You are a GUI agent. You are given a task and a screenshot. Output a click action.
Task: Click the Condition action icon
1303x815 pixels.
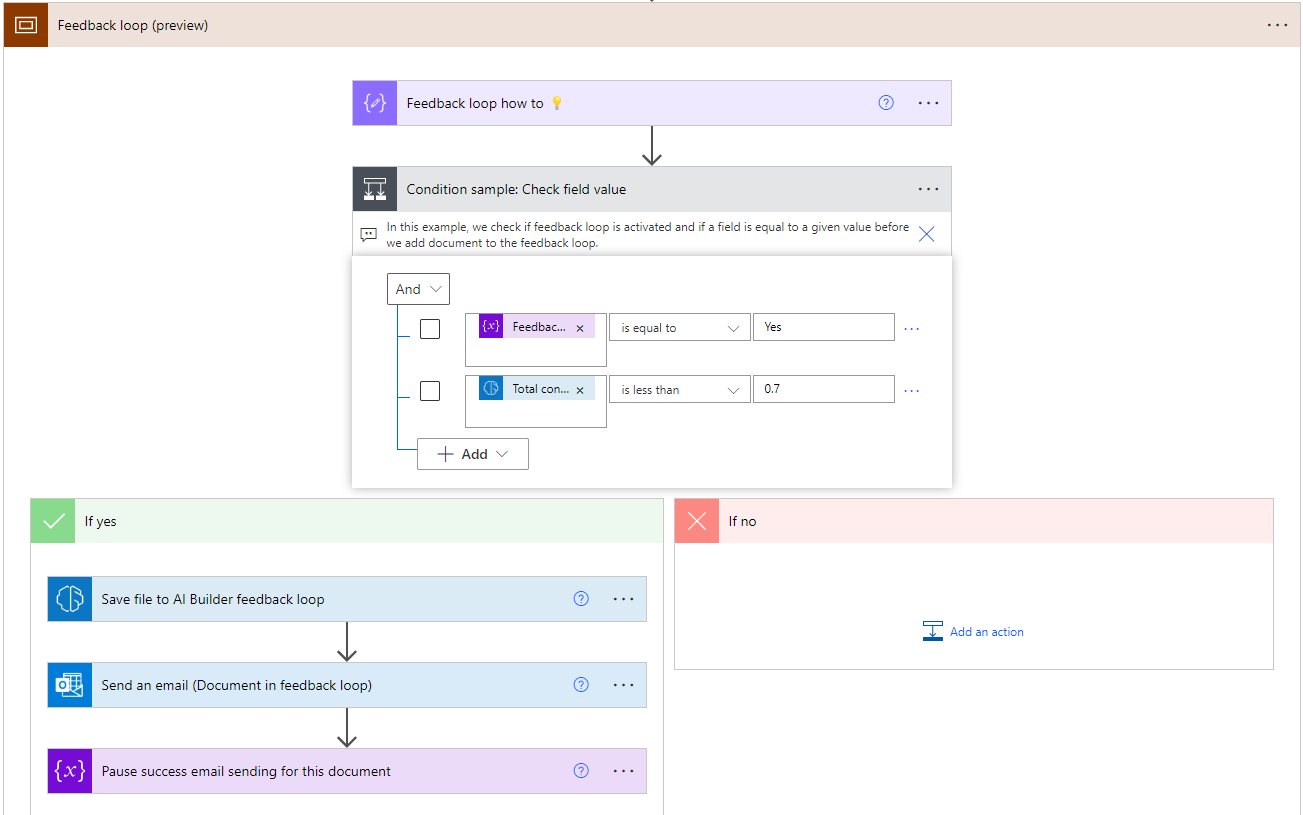[374, 189]
